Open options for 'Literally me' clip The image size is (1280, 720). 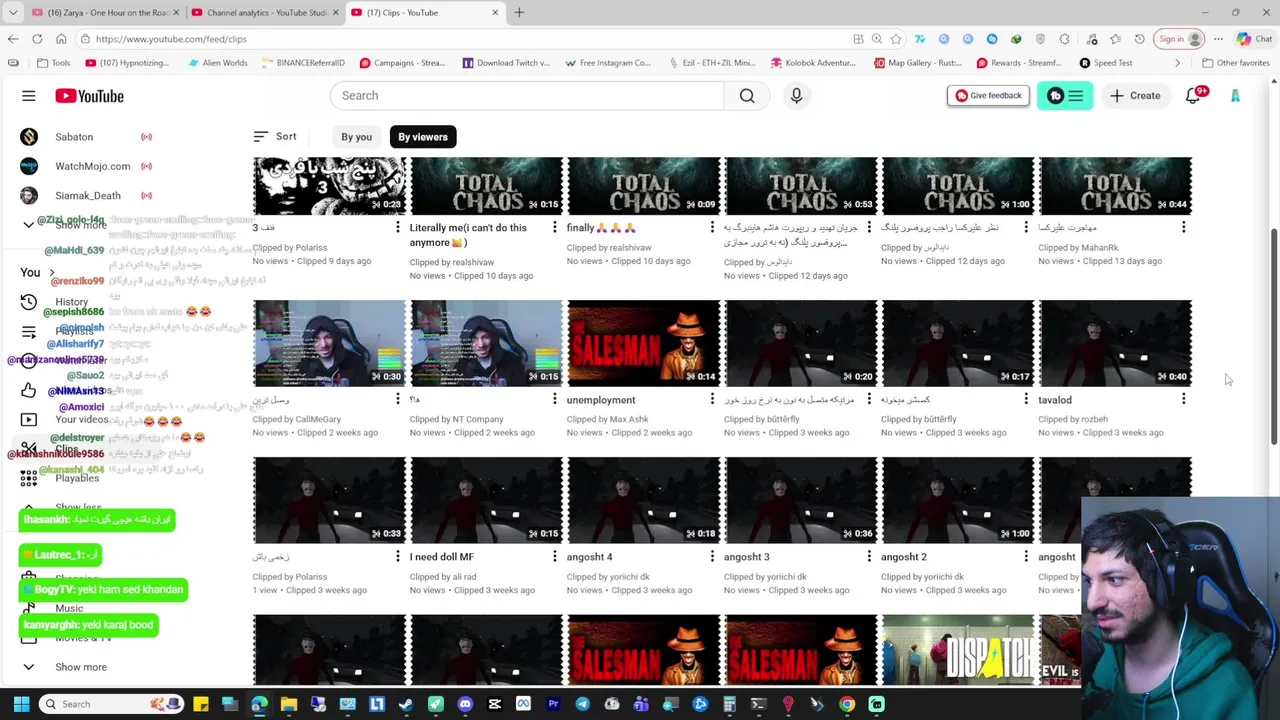point(555,228)
